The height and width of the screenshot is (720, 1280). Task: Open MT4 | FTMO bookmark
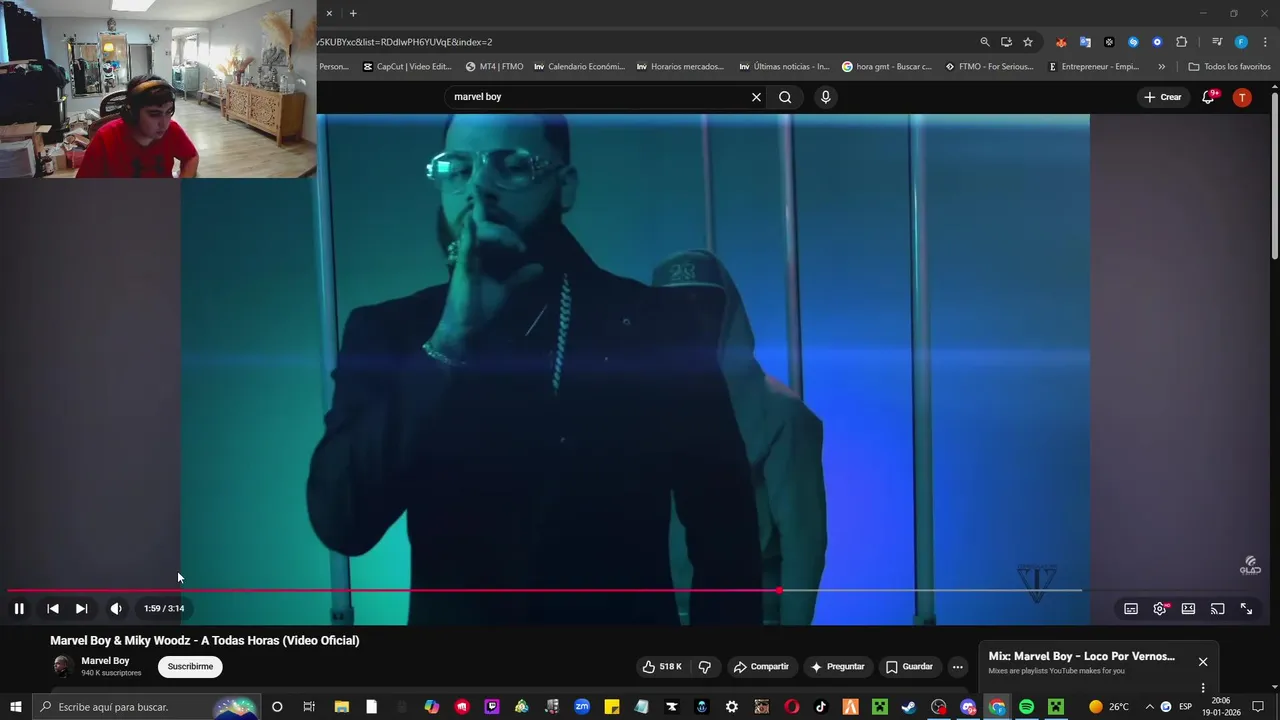494,67
